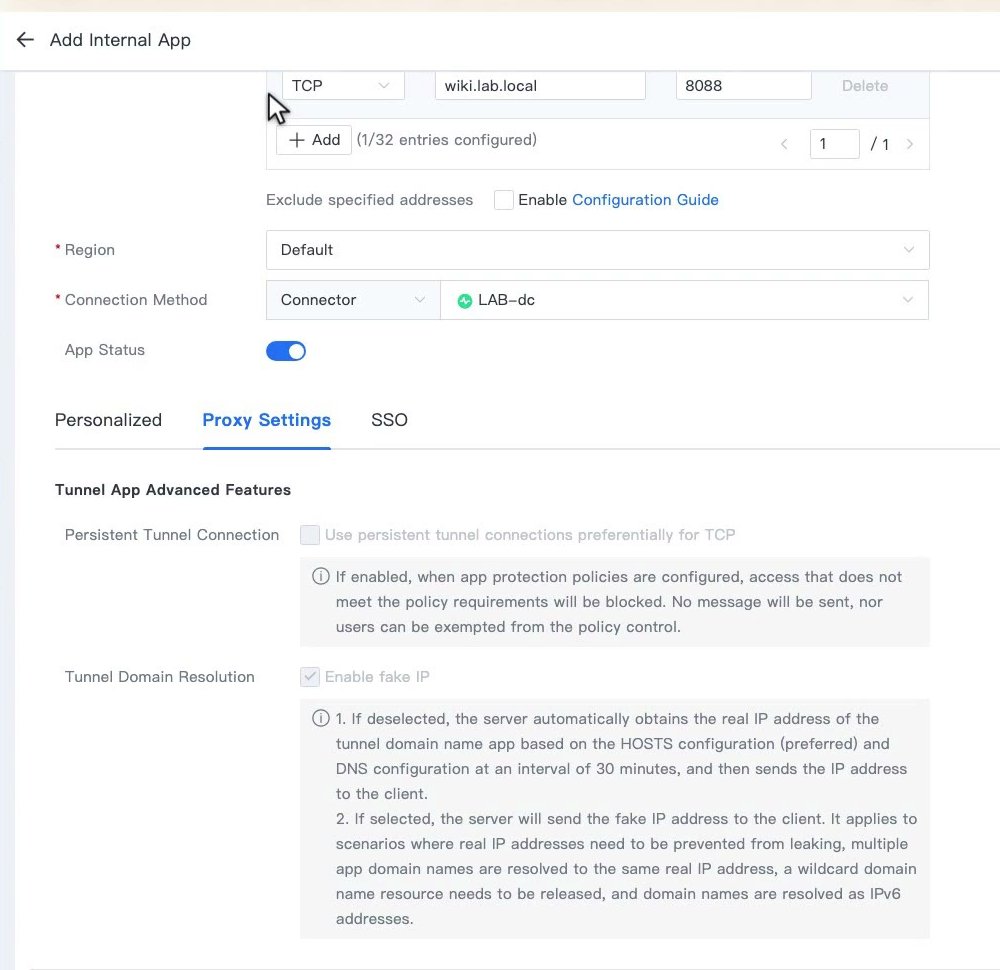Image resolution: width=1000 pixels, height=970 pixels.
Task: Go to next page of address entries
Action: (x=909, y=144)
